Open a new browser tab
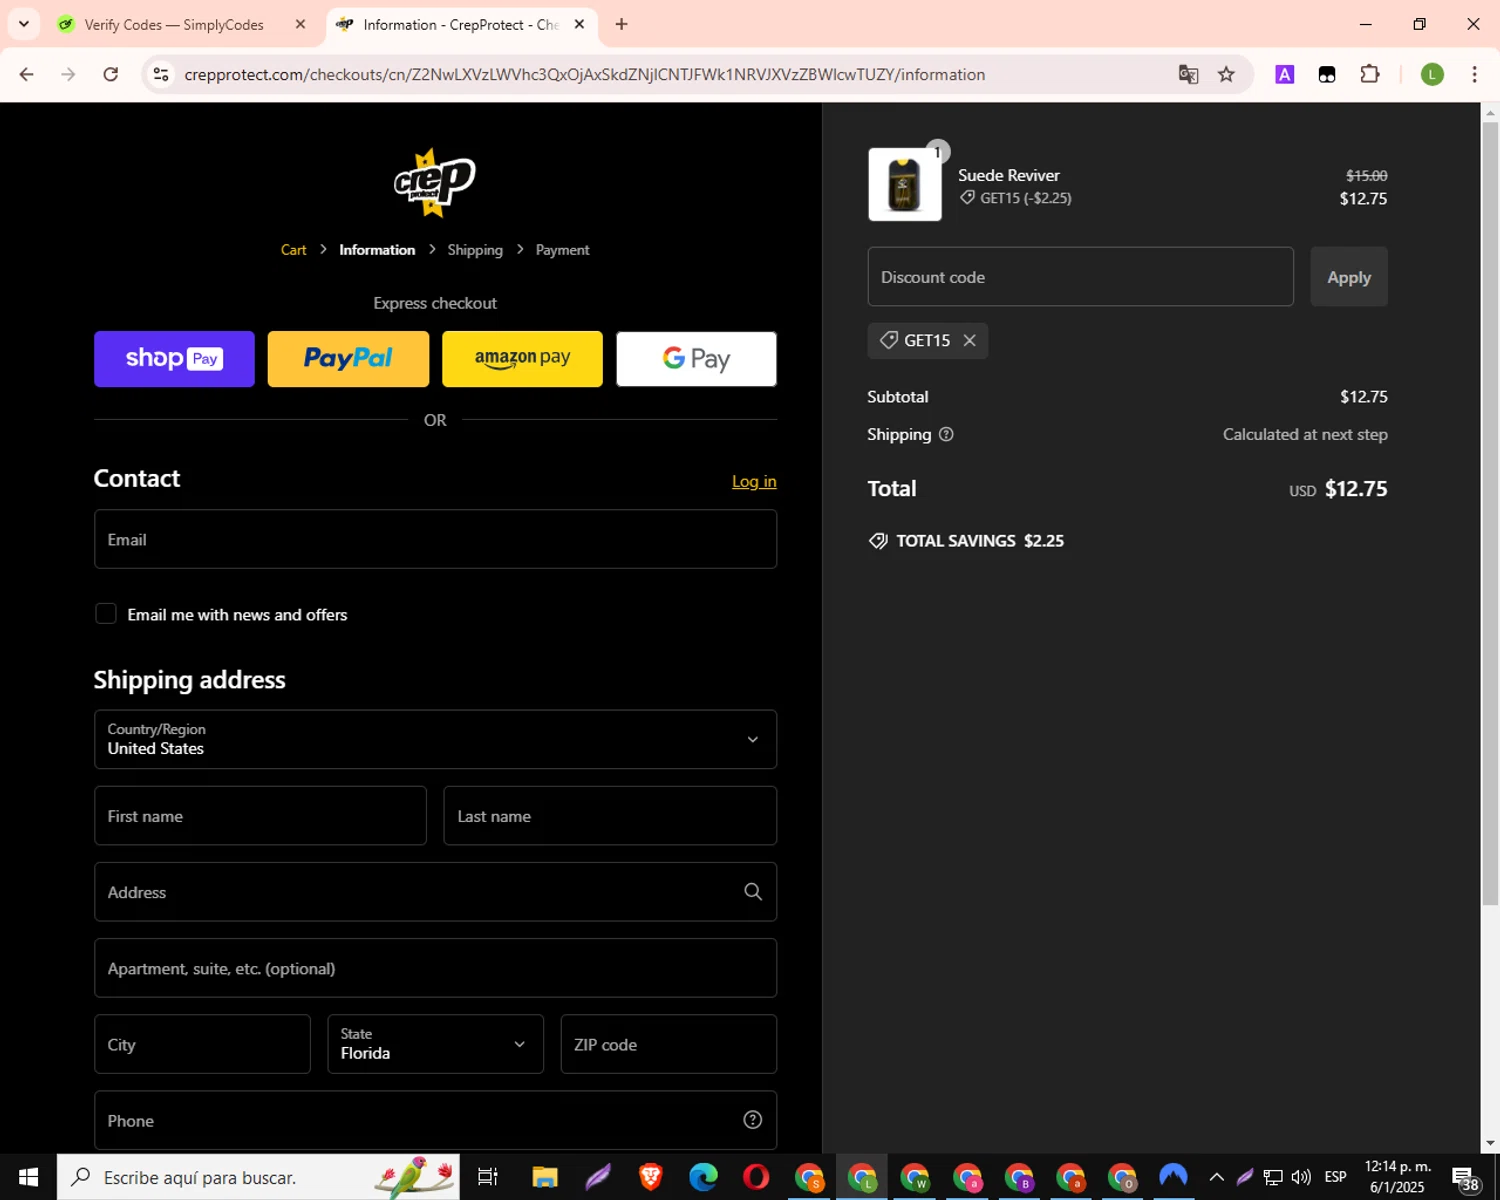The height and width of the screenshot is (1200, 1500). (622, 24)
